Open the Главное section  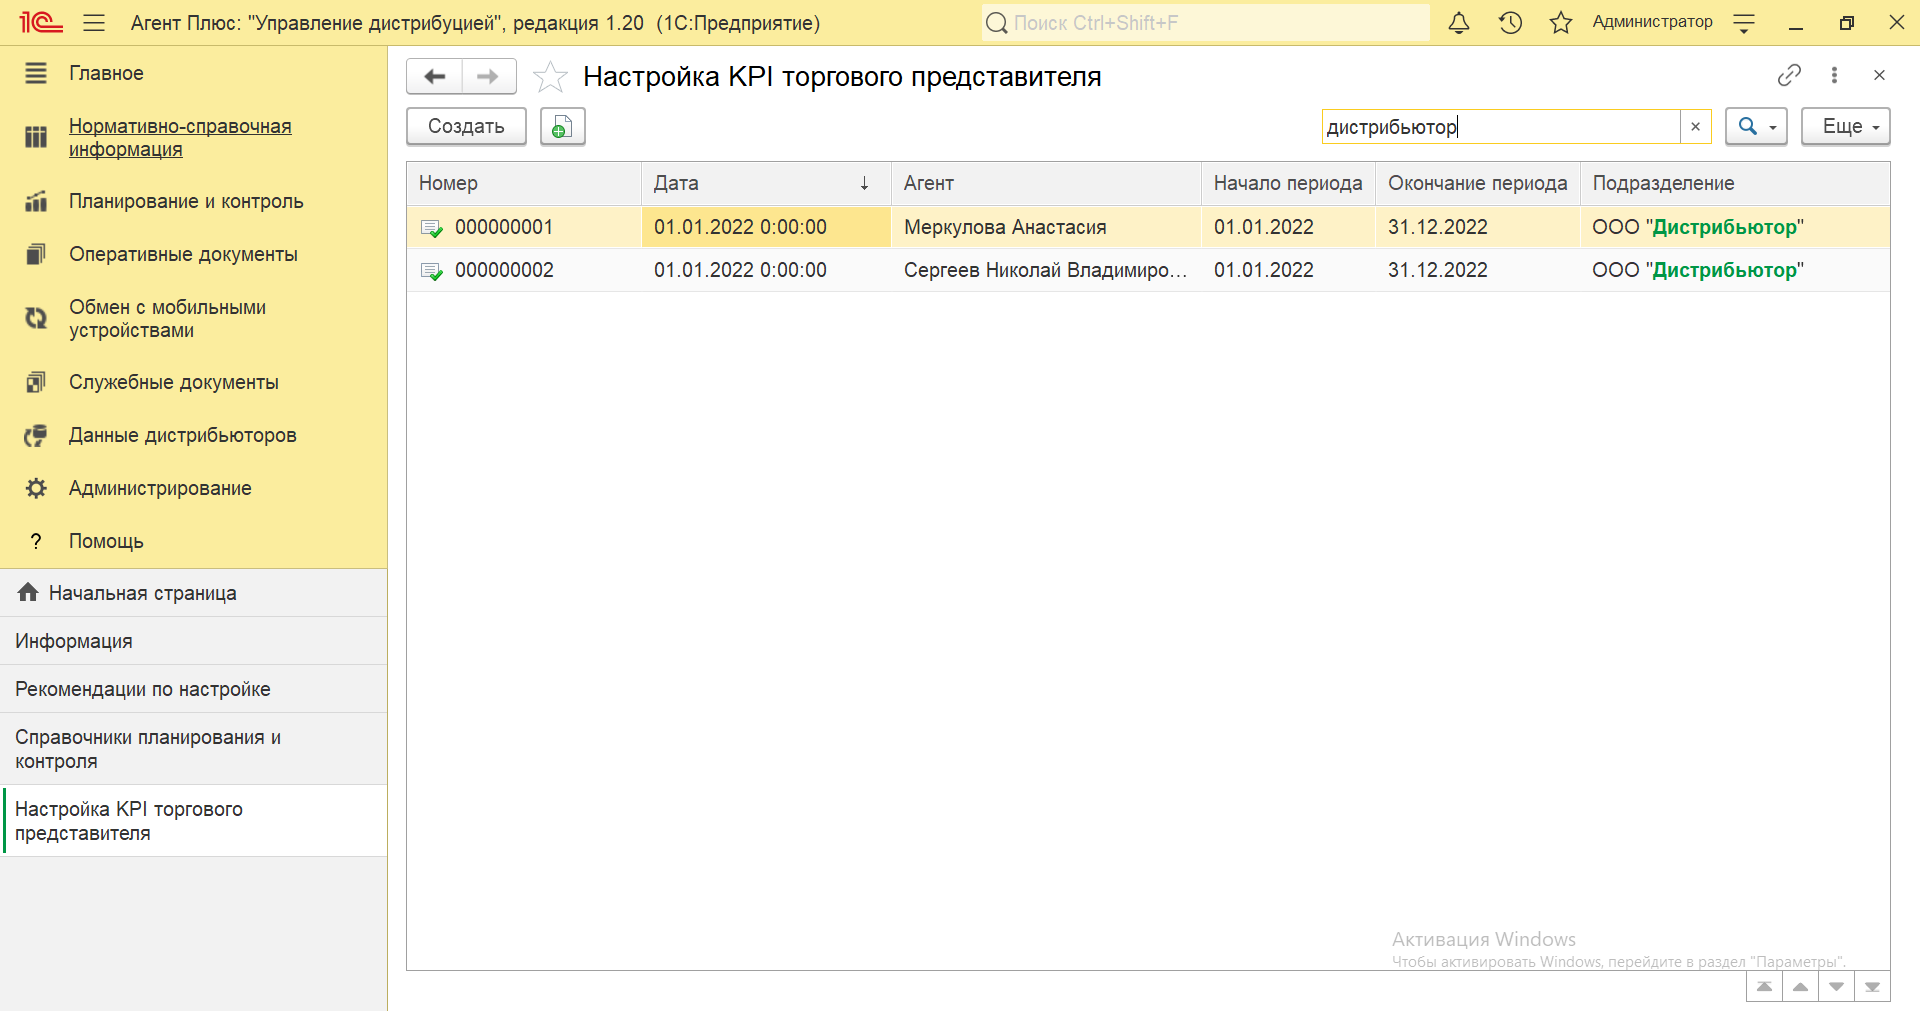click(106, 73)
